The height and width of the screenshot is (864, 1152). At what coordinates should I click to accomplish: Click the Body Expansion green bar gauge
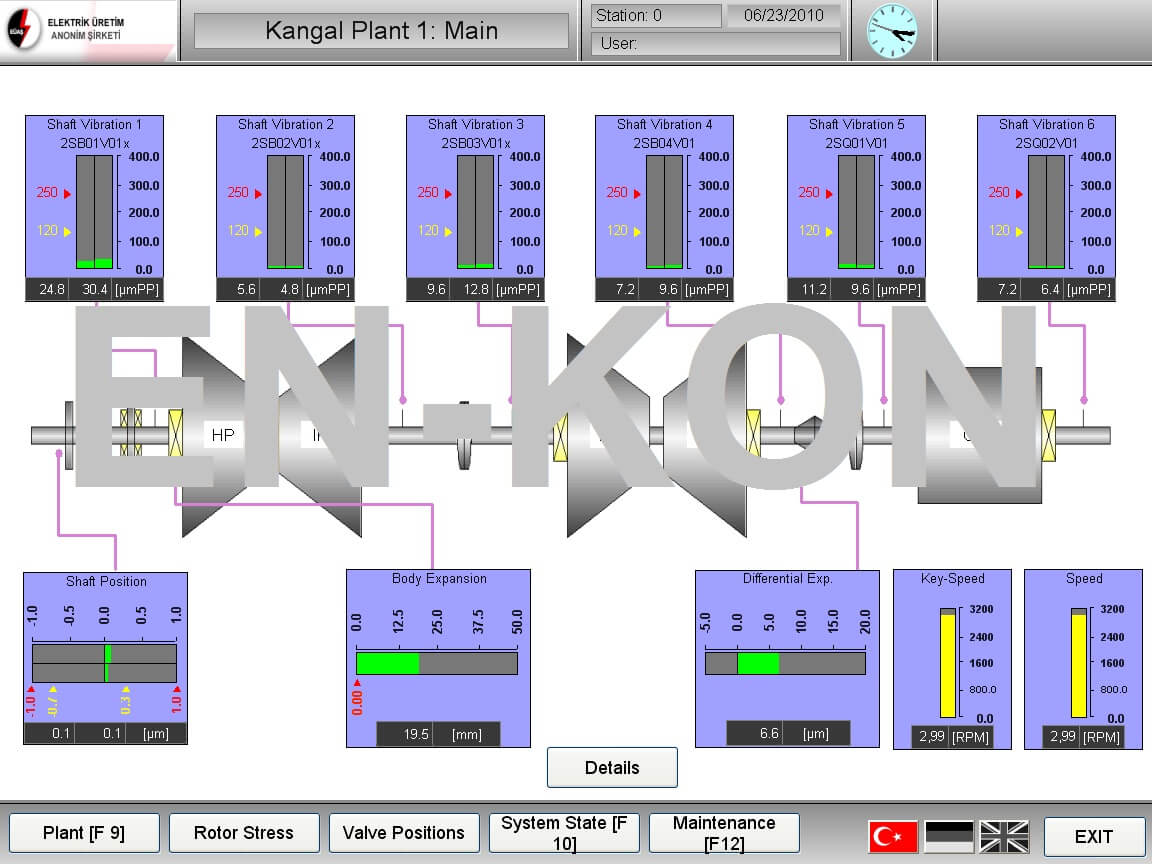[x=437, y=663]
